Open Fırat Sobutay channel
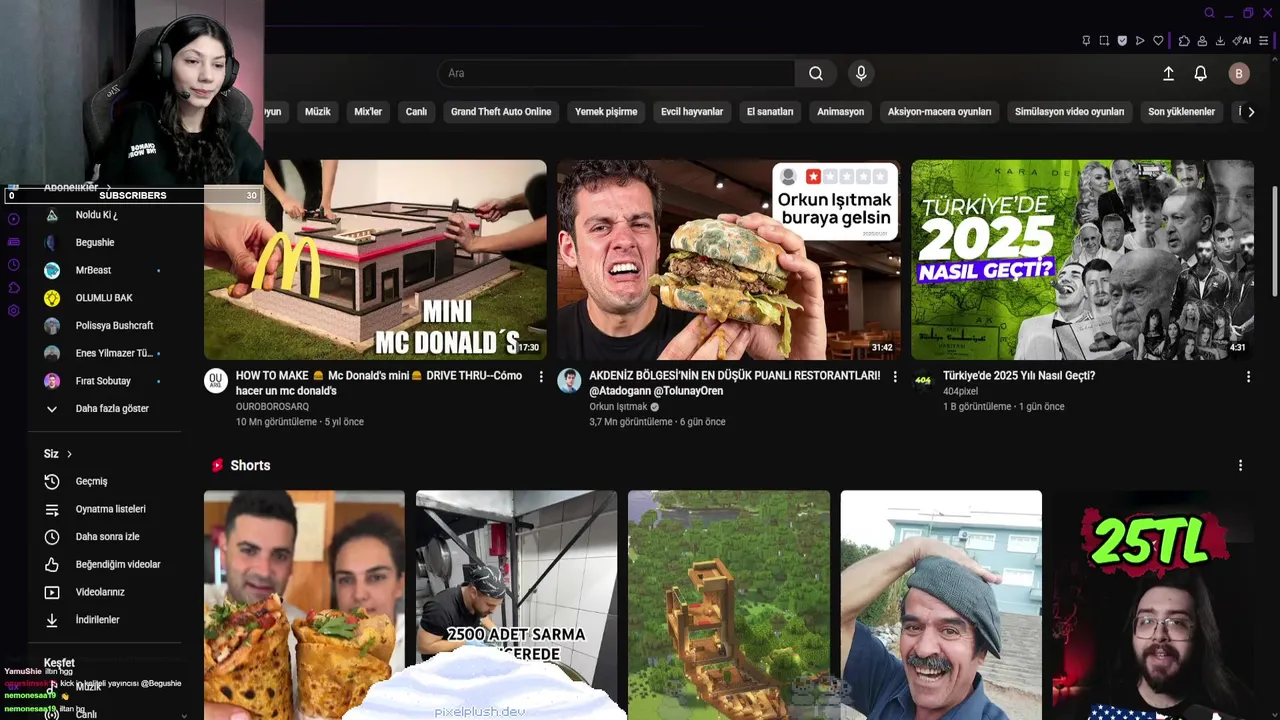The height and width of the screenshot is (720, 1280). point(105,381)
